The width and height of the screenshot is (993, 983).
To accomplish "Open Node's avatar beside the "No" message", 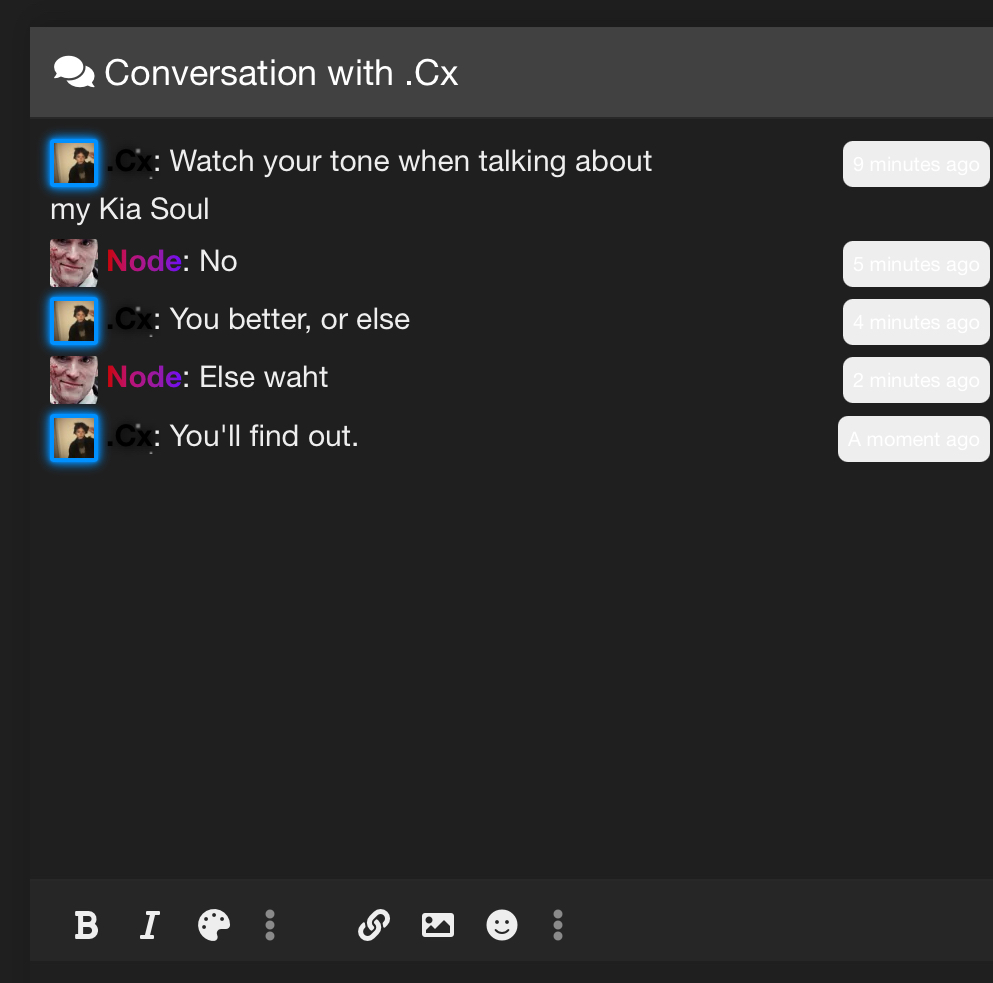I will [x=74, y=263].
